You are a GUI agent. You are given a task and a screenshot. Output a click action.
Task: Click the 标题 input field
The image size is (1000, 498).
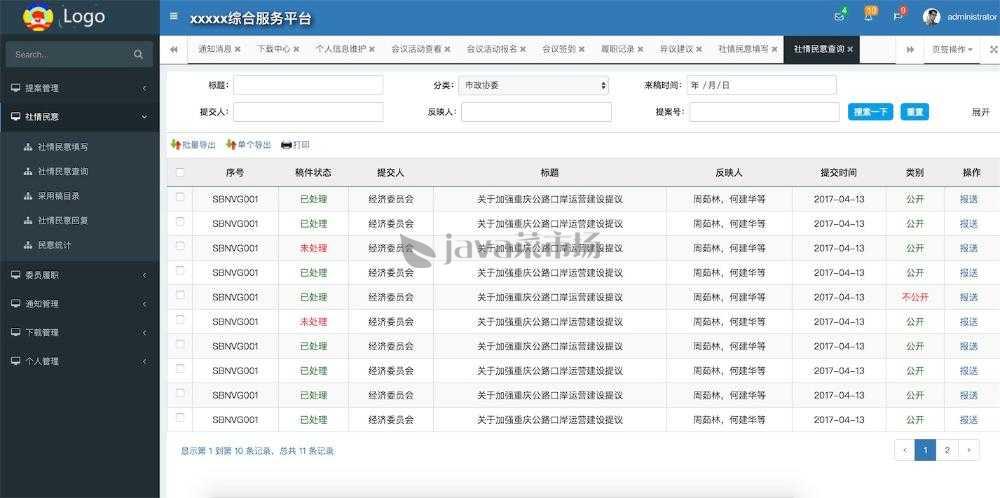pyautogui.click(x=309, y=85)
